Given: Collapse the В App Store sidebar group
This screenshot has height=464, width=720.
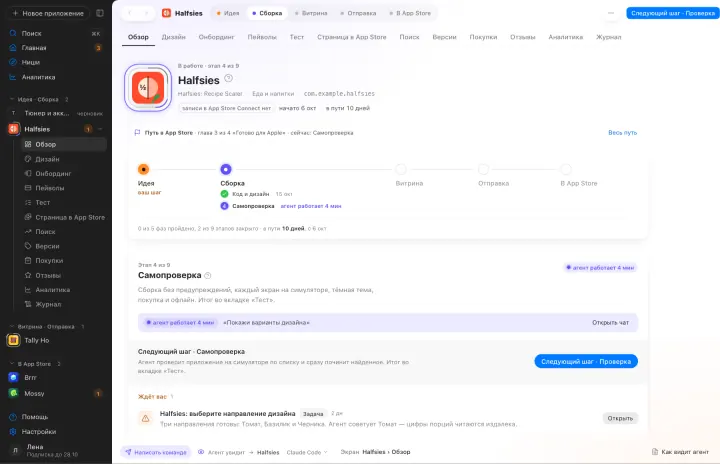Looking at the screenshot, I should (12, 364).
